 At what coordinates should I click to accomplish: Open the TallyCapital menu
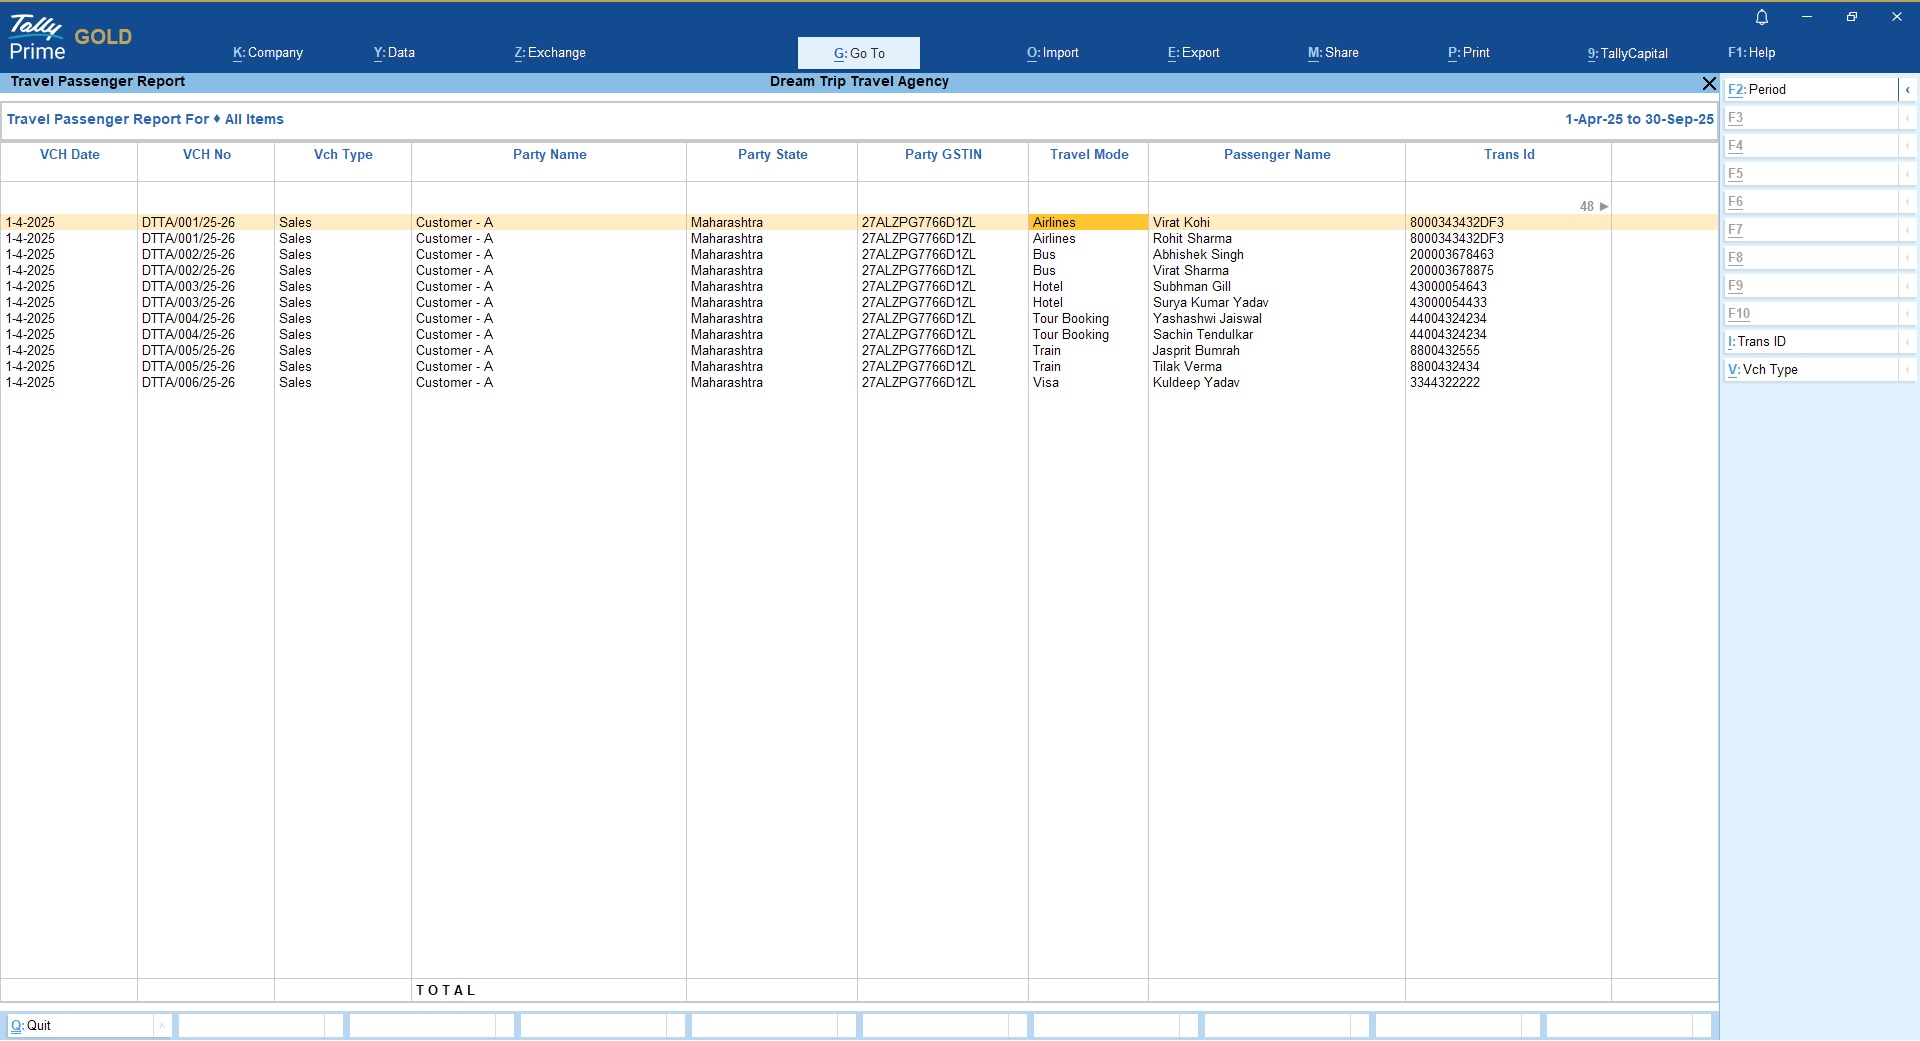(x=1627, y=54)
